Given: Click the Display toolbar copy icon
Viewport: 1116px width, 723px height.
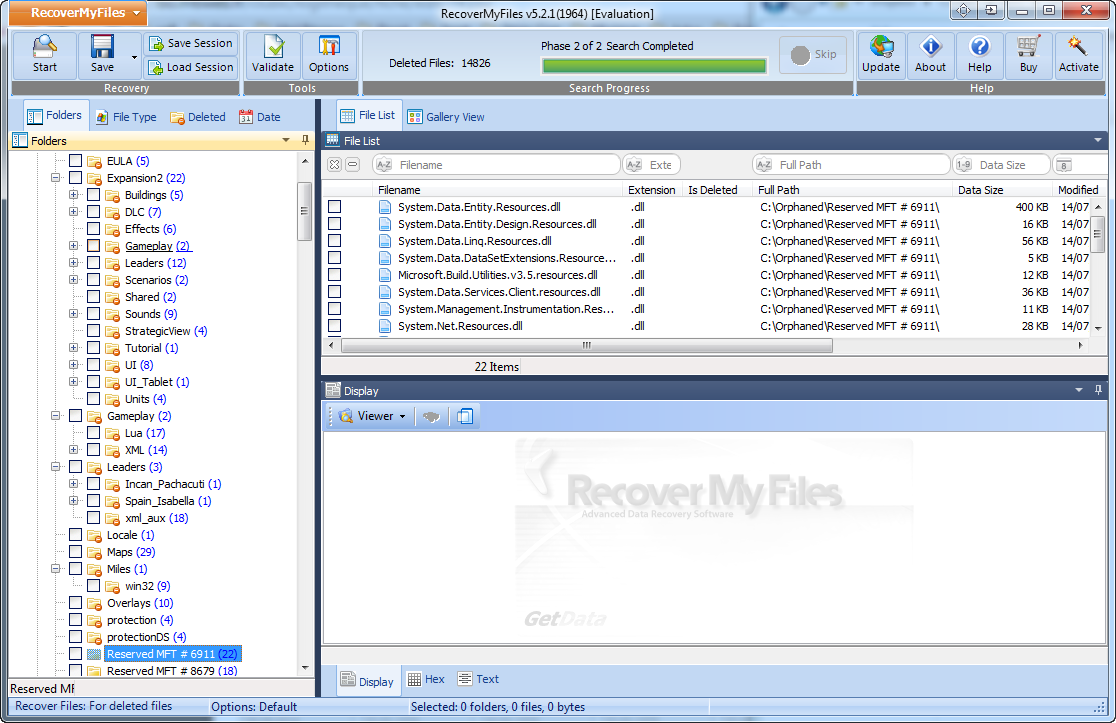Looking at the screenshot, I should point(465,416).
